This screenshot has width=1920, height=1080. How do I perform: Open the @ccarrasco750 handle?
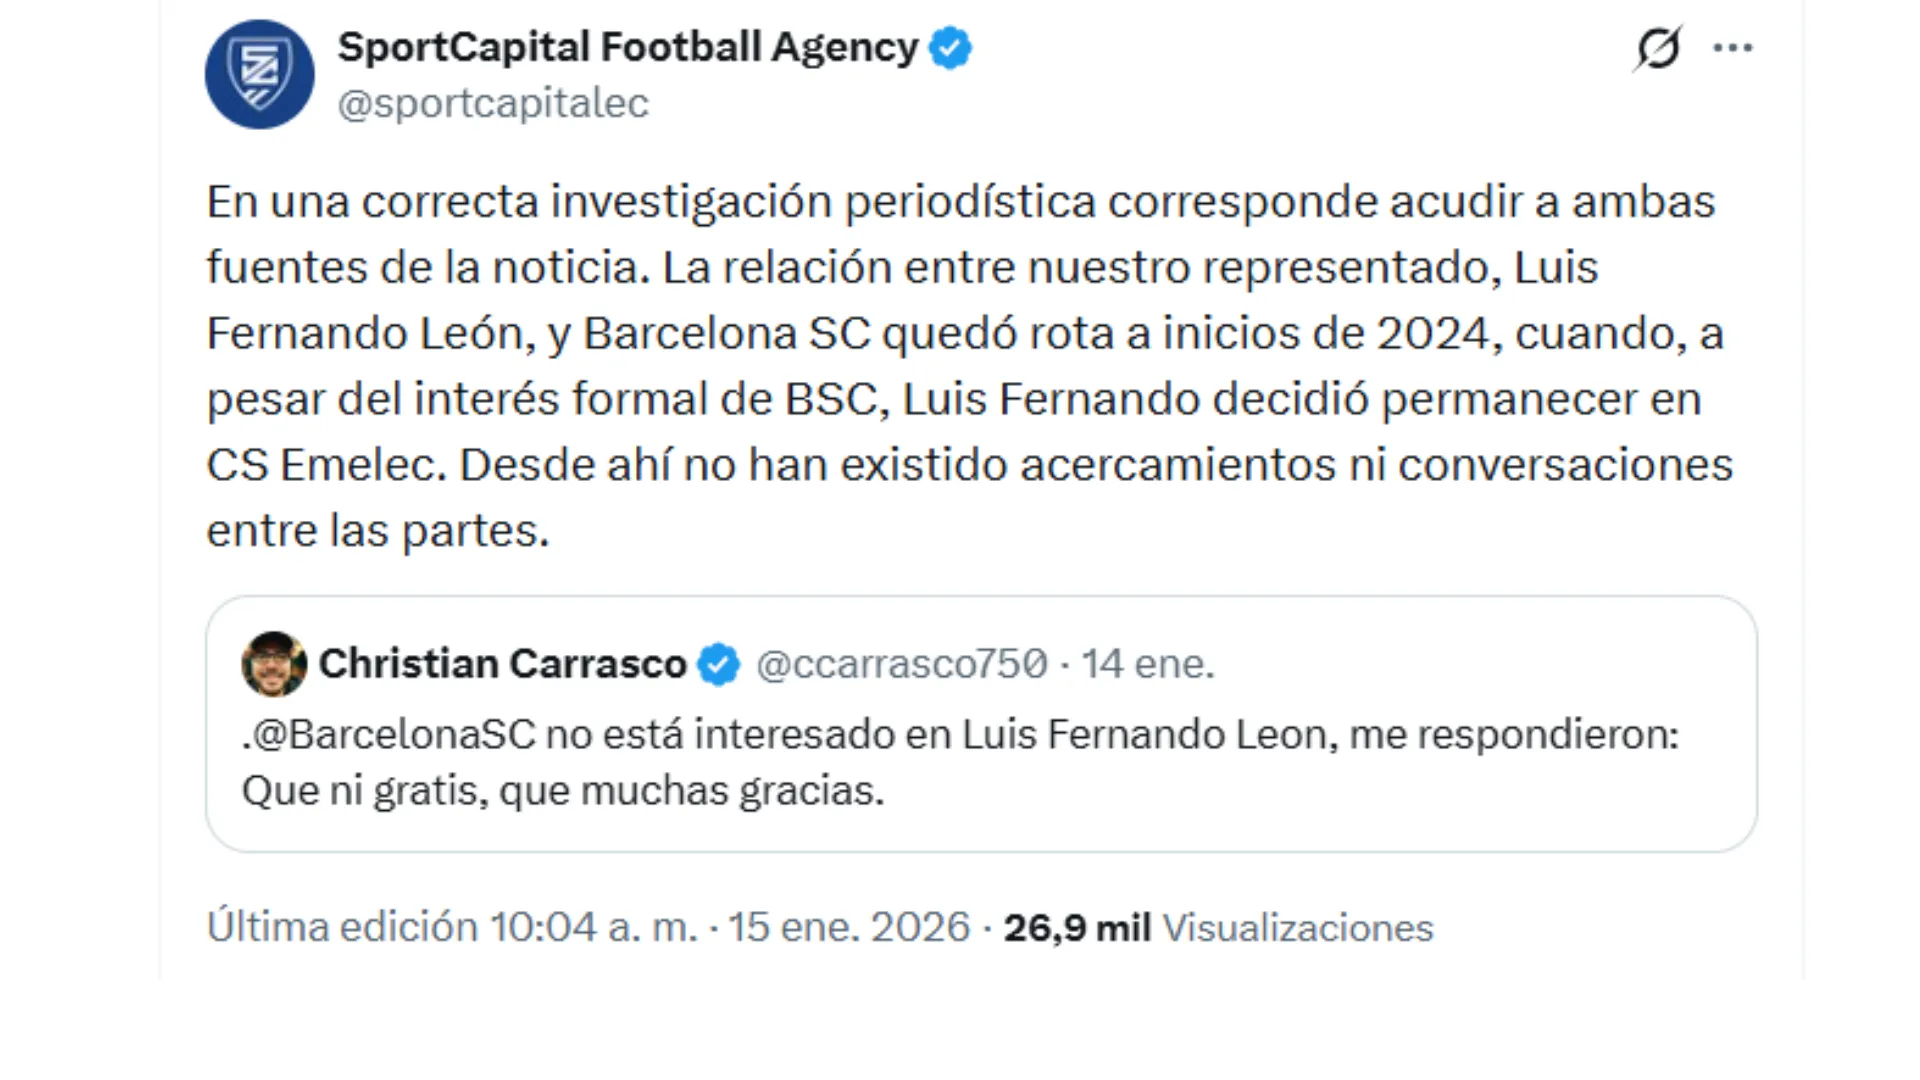coord(903,662)
